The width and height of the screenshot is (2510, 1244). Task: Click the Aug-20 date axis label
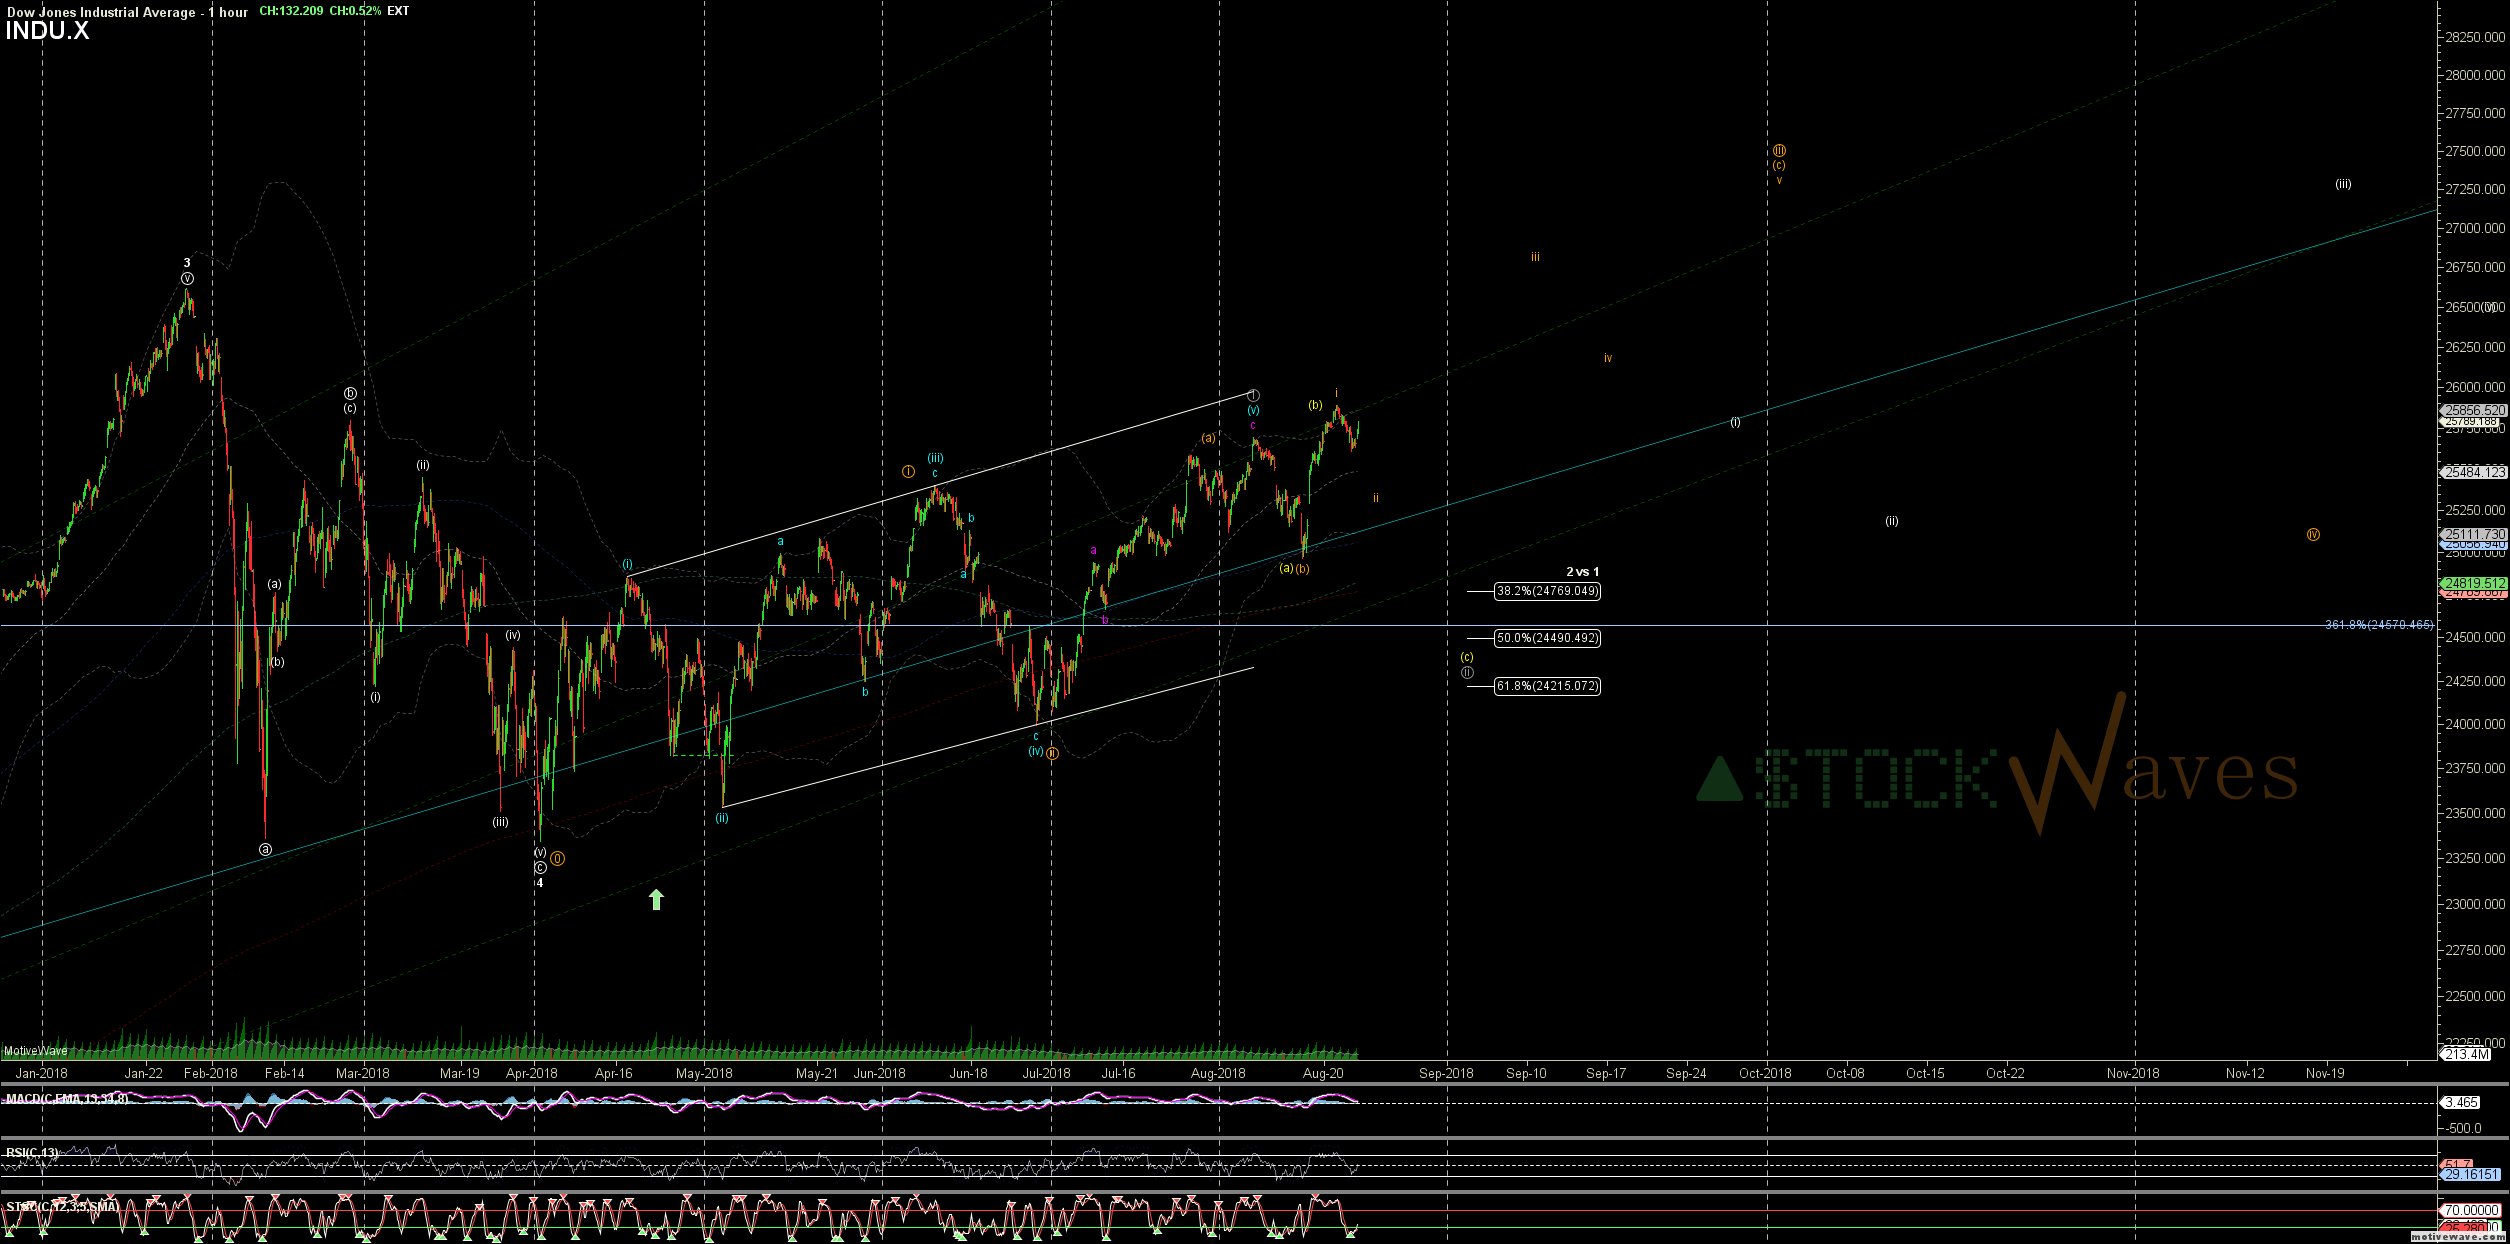(x=1323, y=1073)
